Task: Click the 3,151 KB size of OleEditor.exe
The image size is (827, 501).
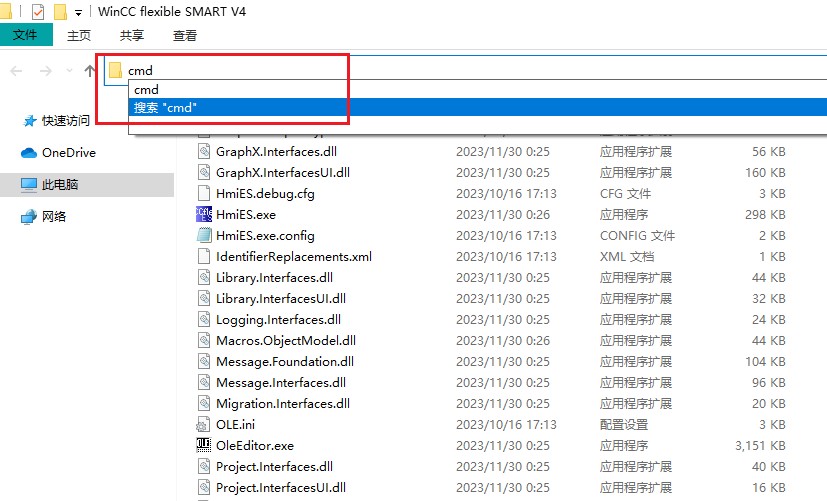Action: coord(760,446)
